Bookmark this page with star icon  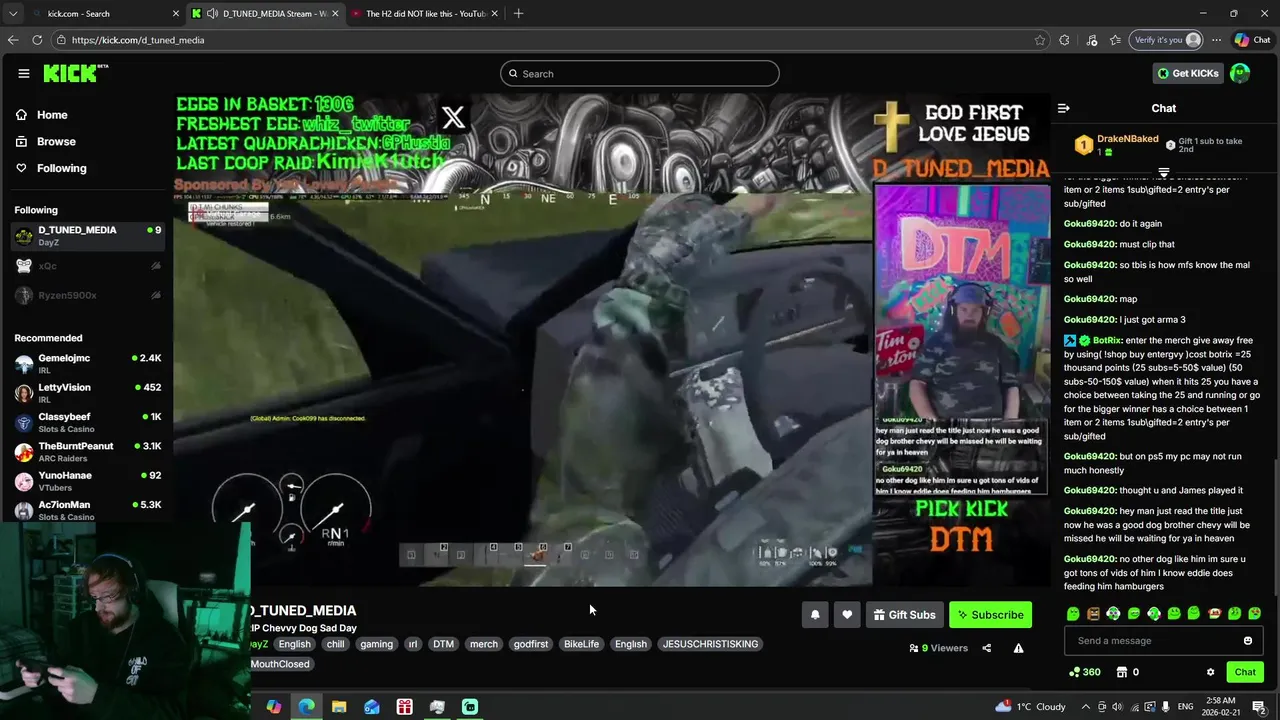[x=1040, y=40]
